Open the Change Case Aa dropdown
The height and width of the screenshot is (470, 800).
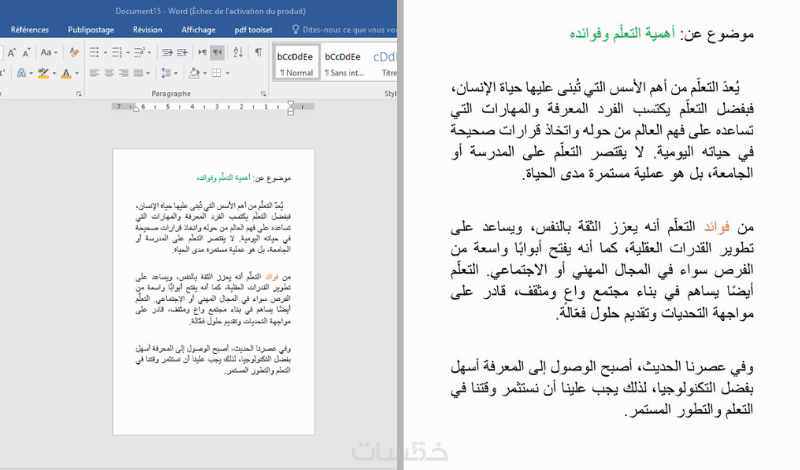pyautogui.click(x=48, y=52)
